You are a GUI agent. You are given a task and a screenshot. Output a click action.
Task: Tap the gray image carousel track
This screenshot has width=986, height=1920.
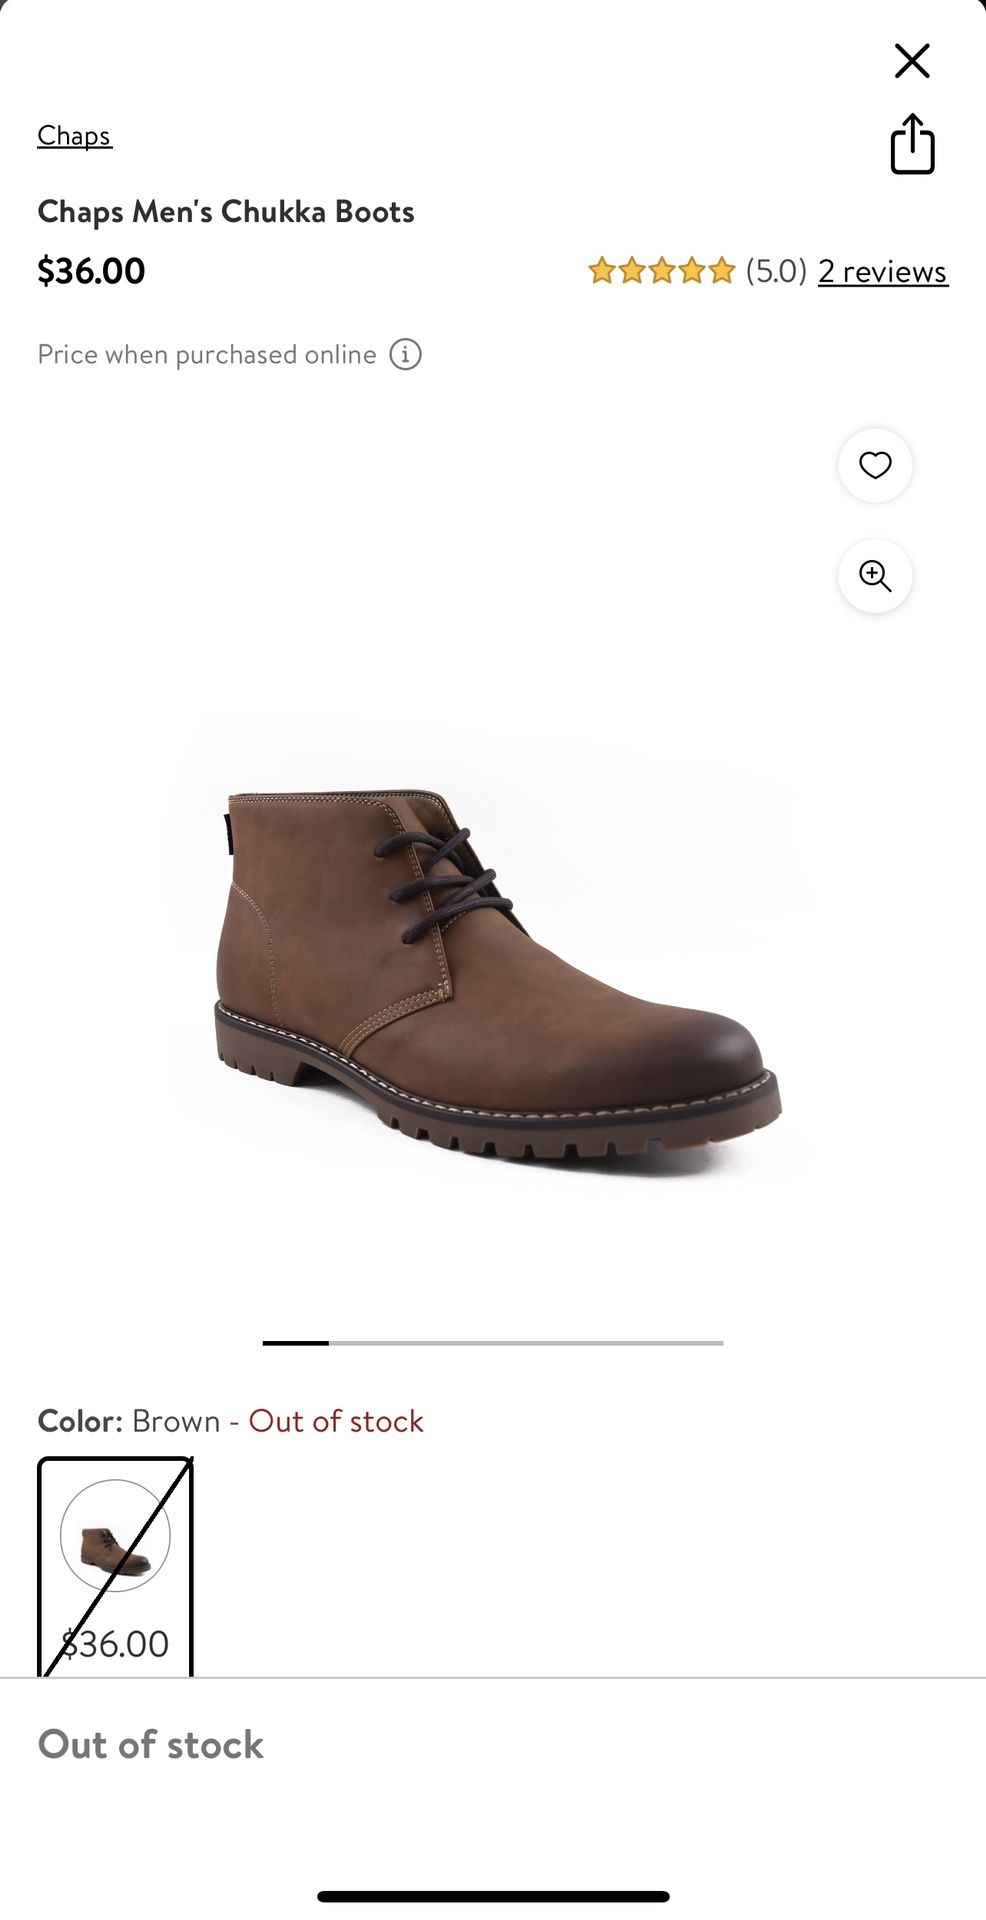pyautogui.click(x=526, y=1343)
